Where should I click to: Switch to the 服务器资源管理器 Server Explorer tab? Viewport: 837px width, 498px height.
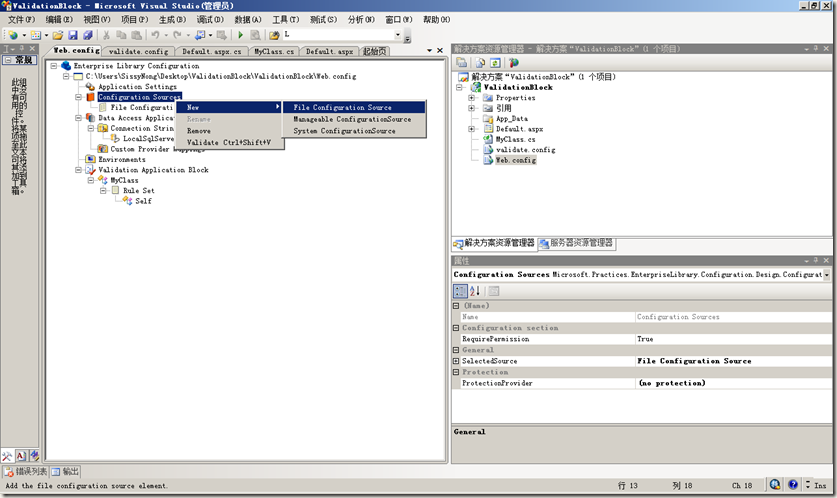[x=577, y=243]
